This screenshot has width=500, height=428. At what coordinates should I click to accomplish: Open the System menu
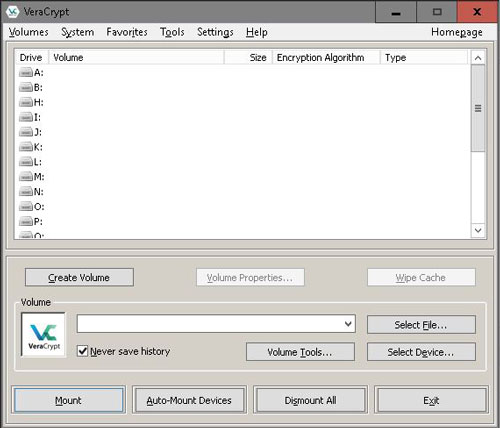[77, 32]
